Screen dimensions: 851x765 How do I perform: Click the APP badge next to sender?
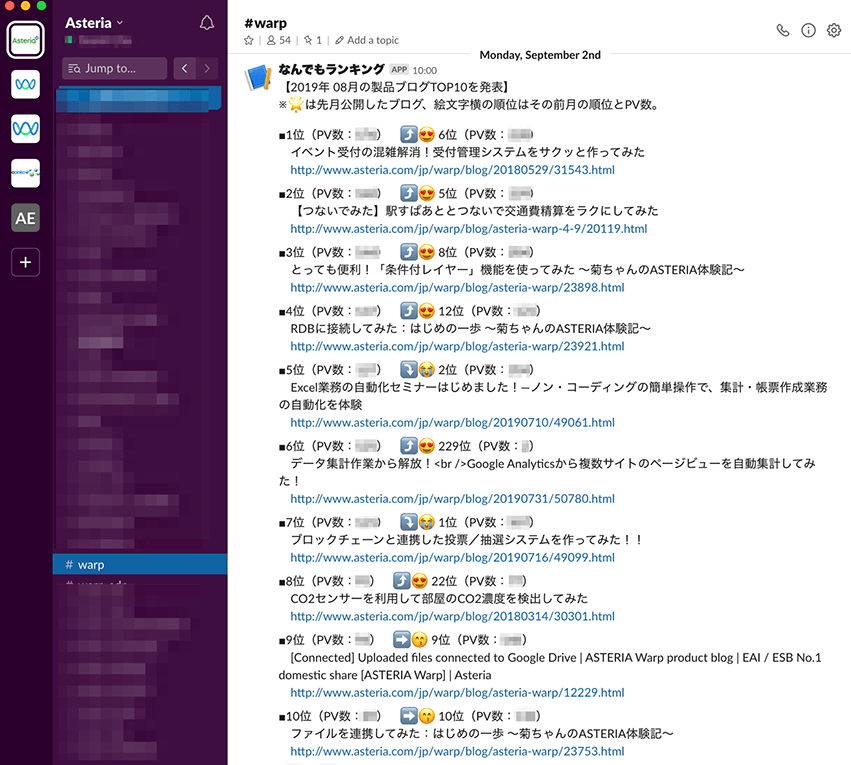pyautogui.click(x=399, y=69)
